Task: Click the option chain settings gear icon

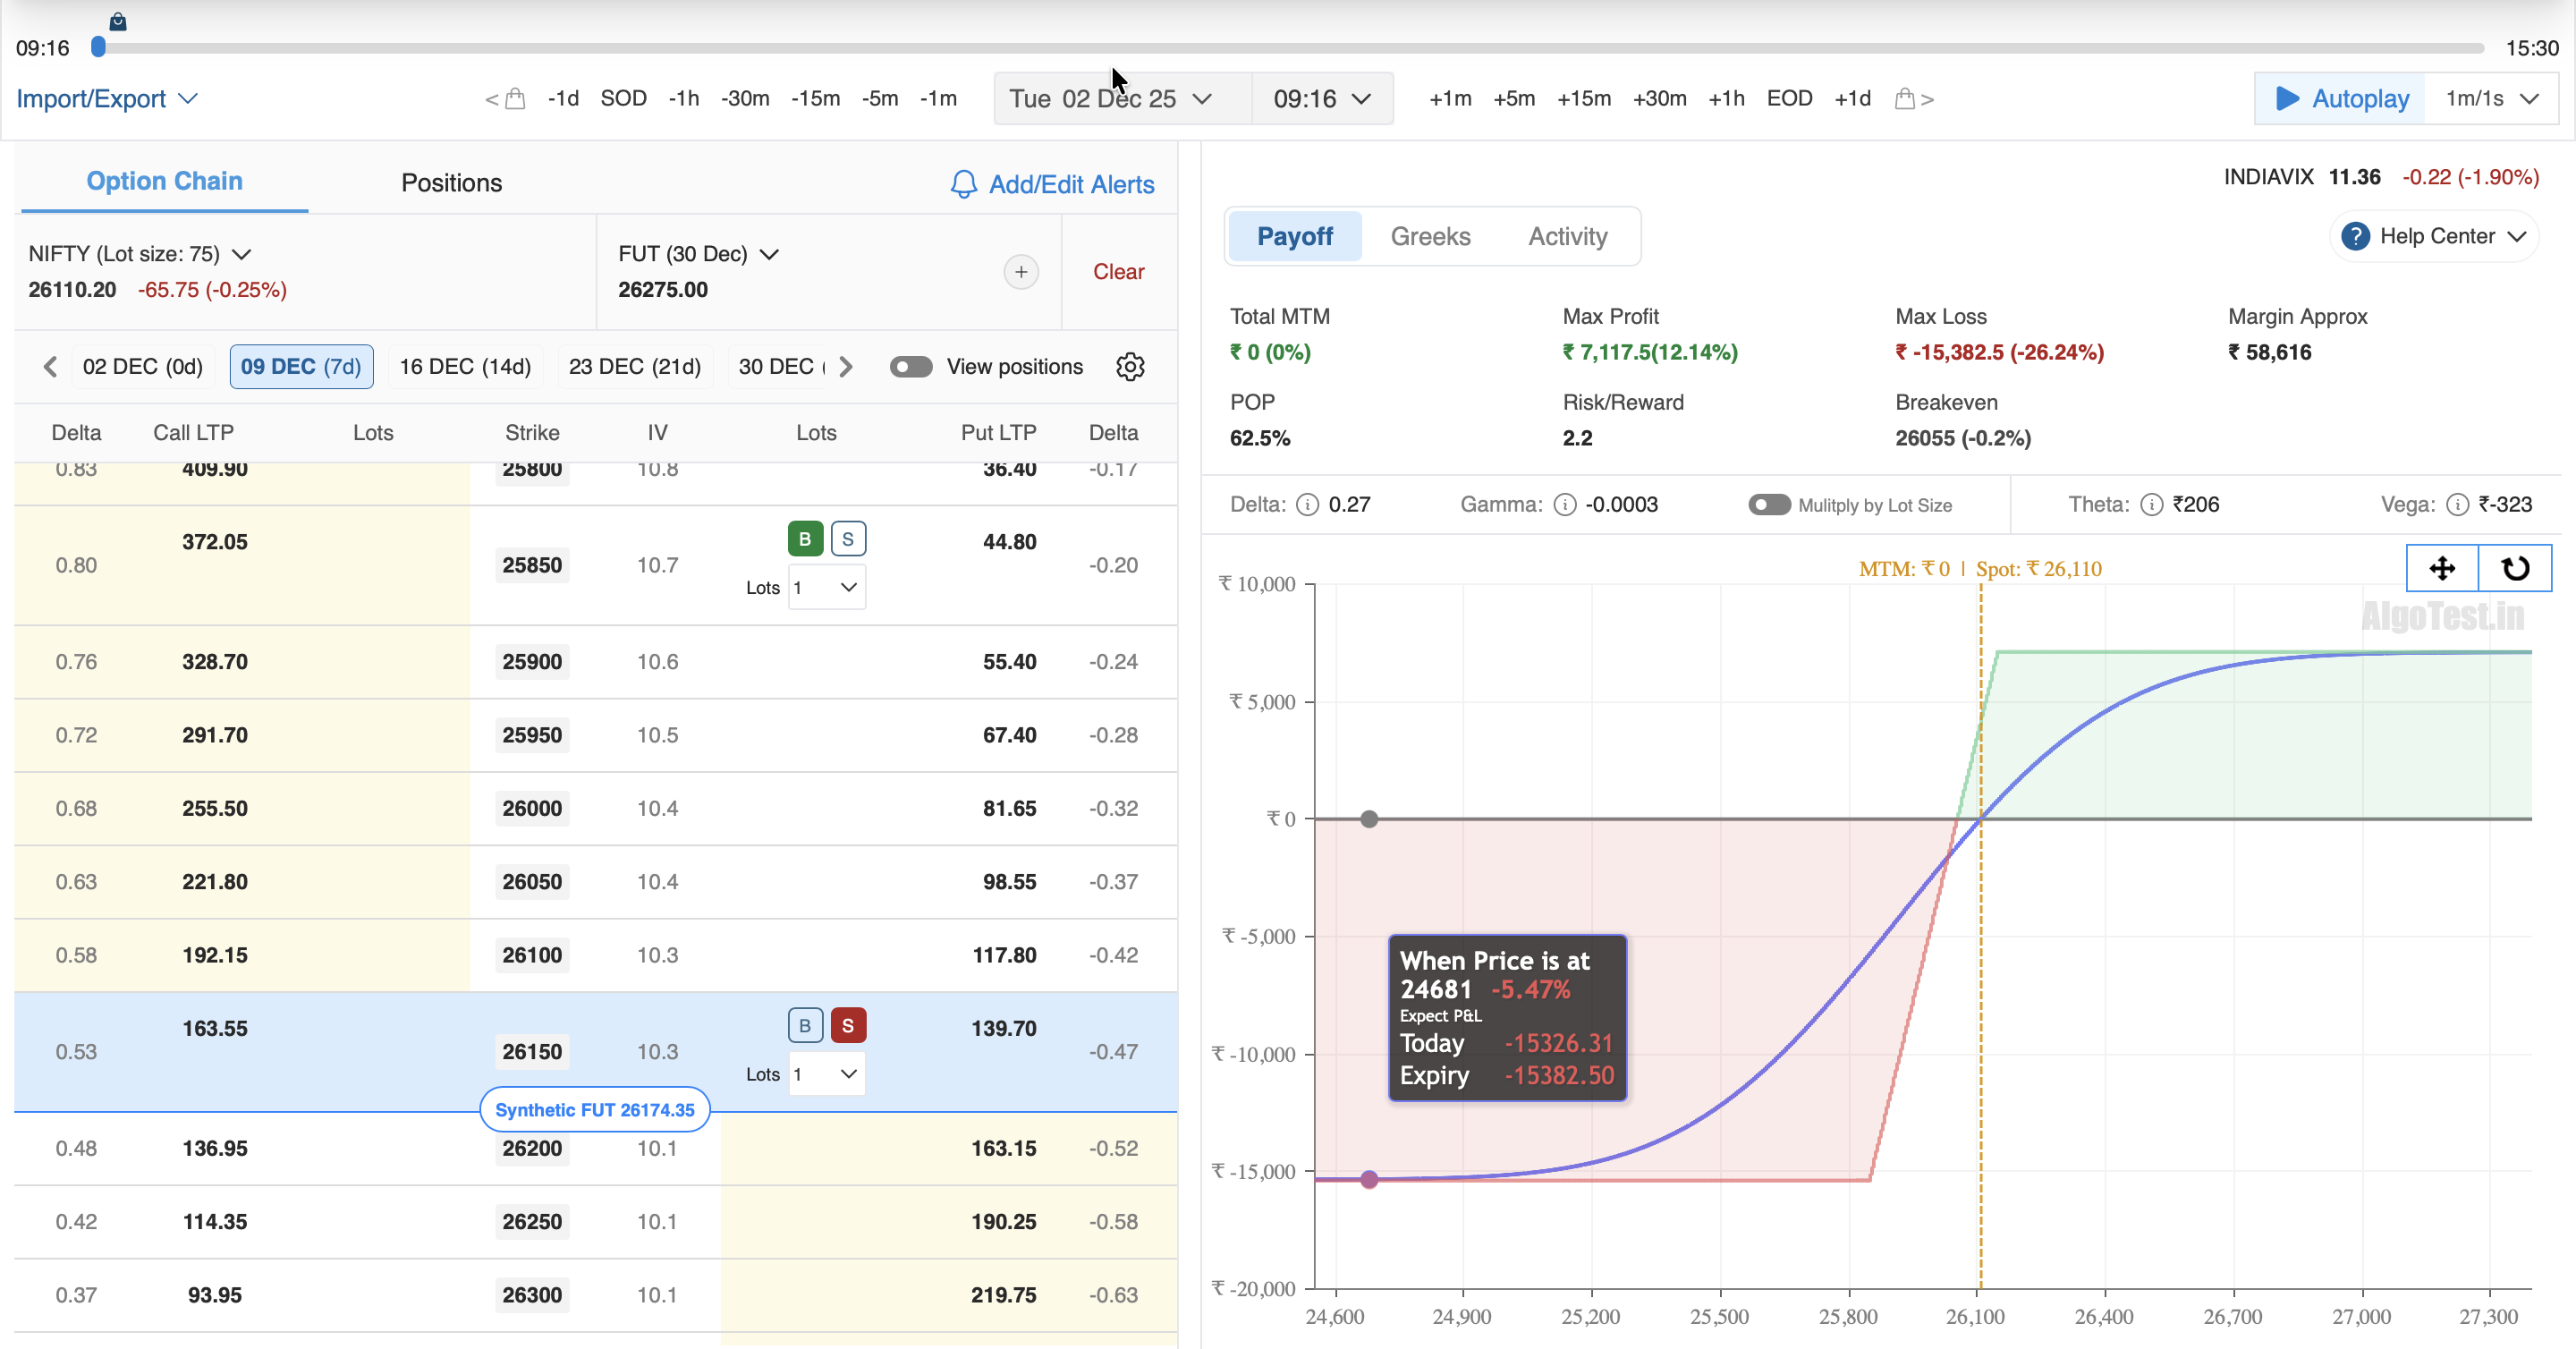Action: (x=1130, y=367)
